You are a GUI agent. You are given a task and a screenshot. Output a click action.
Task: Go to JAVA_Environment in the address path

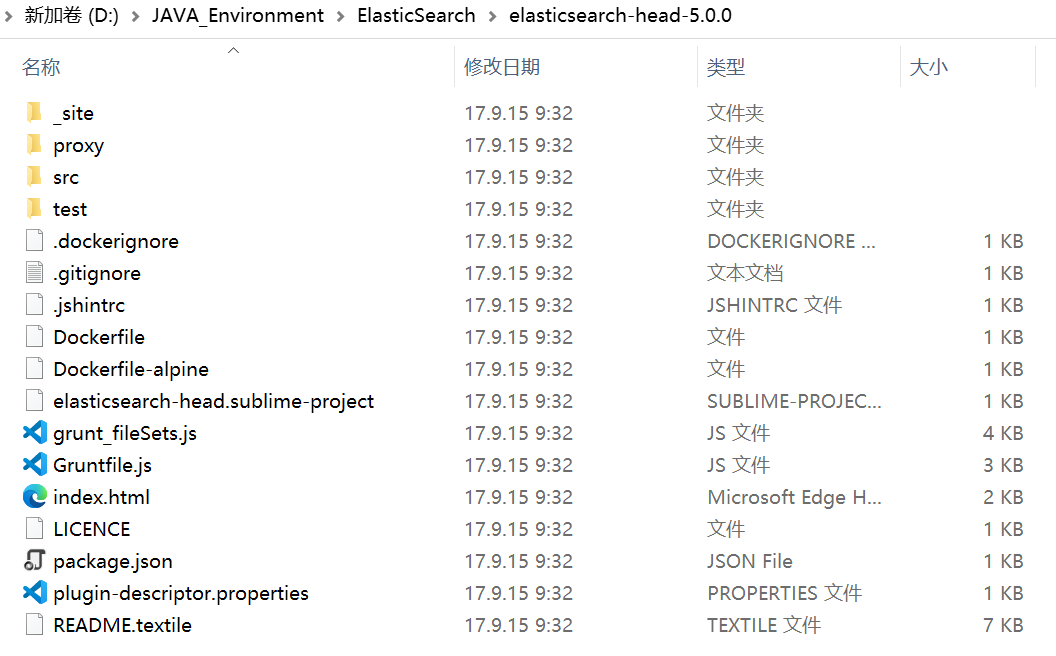(238, 16)
